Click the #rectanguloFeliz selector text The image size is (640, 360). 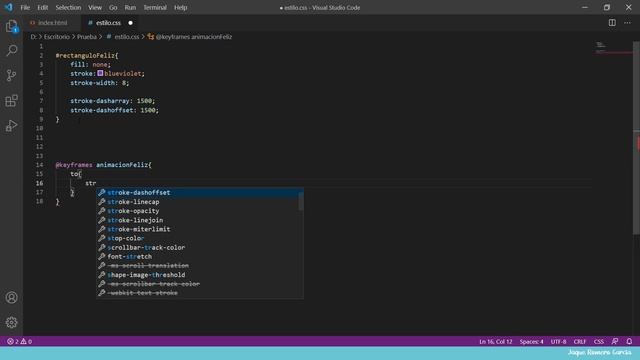[x=87, y=56]
